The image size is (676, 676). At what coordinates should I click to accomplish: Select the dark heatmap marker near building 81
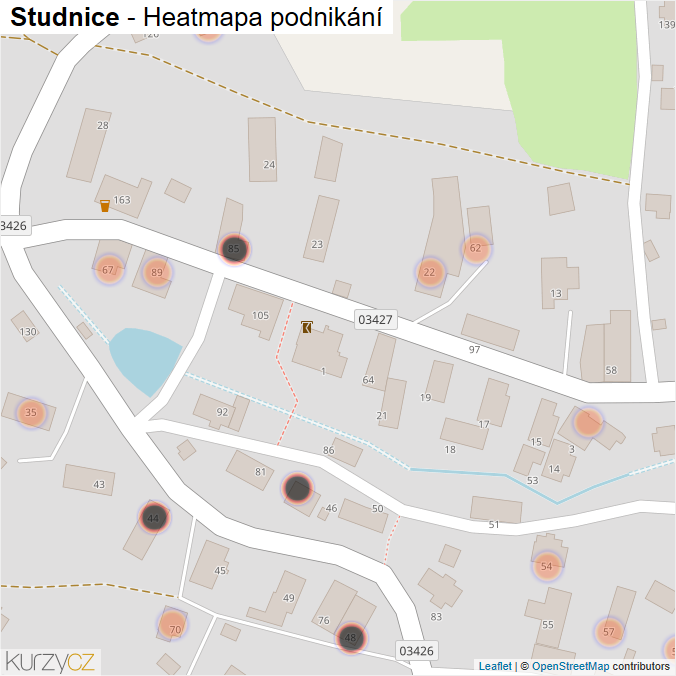(x=297, y=488)
